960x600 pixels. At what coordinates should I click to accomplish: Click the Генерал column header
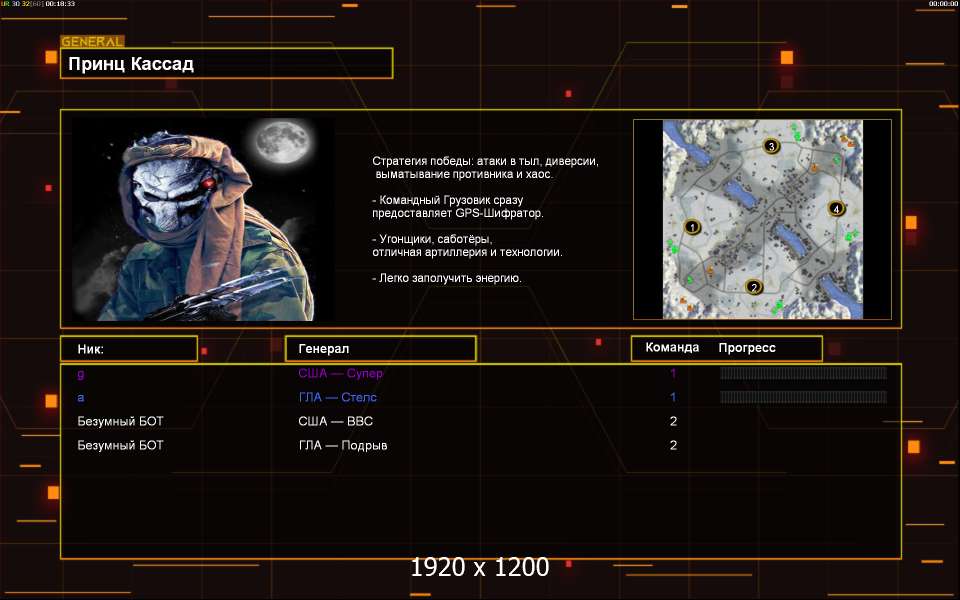point(381,348)
